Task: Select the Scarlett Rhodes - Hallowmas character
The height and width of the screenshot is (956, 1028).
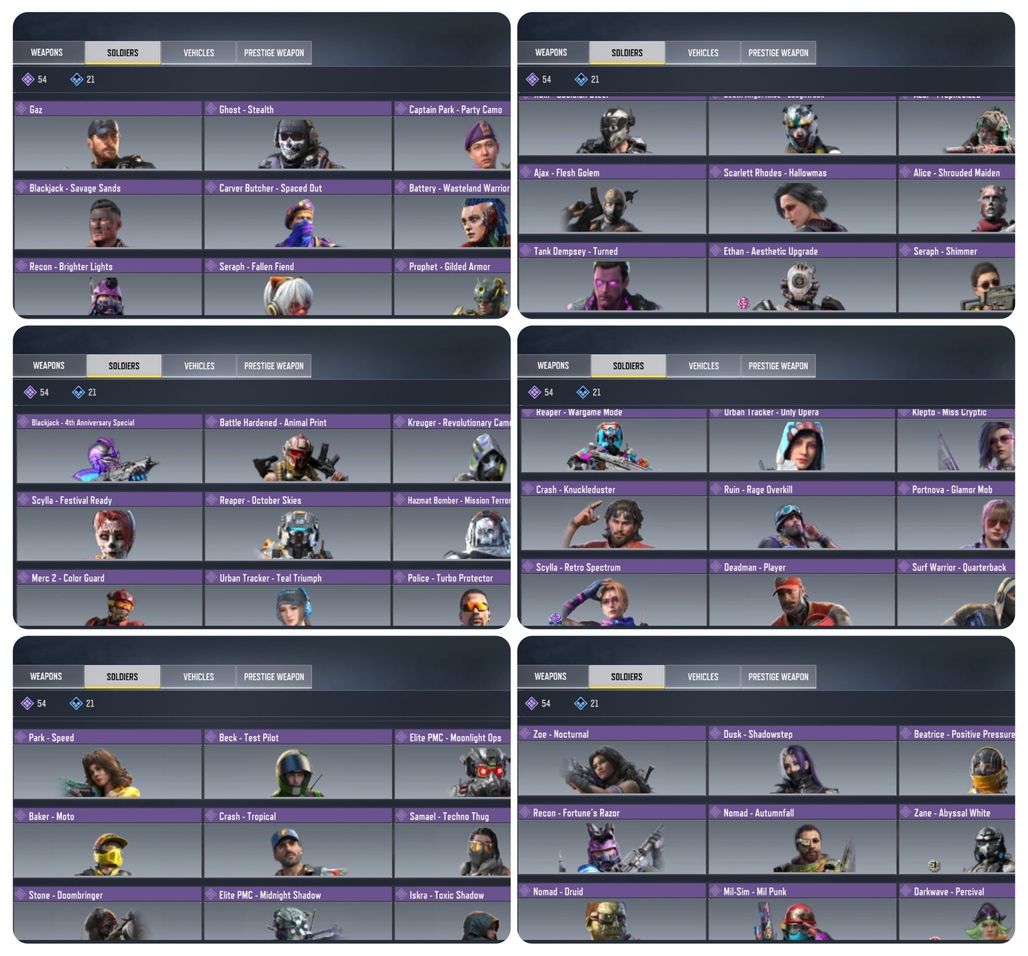Action: [802, 199]
